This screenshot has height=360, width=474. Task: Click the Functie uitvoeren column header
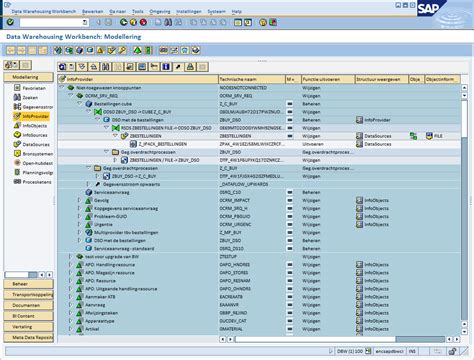pos(328,79)
